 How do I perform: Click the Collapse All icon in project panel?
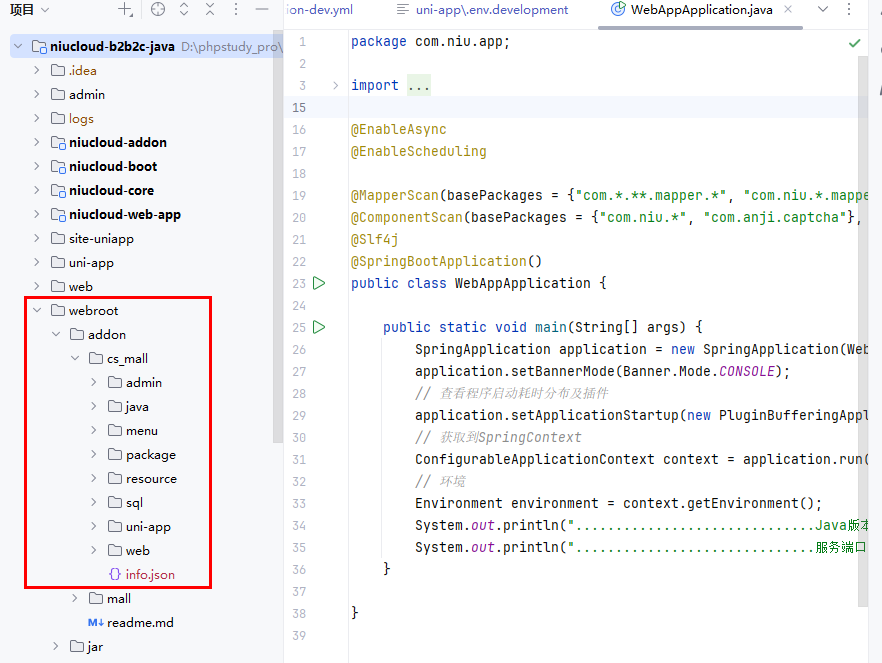tap(209, 10)
